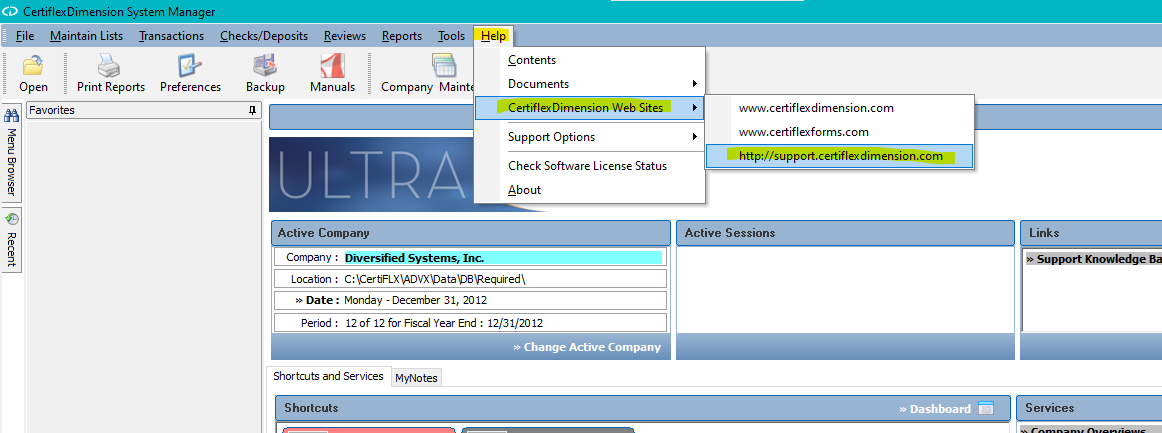Click the Company Maintenance toolbar icon
Image resolution: width=1162 pixels, height=433 pixels.
[x=444, y=66]
